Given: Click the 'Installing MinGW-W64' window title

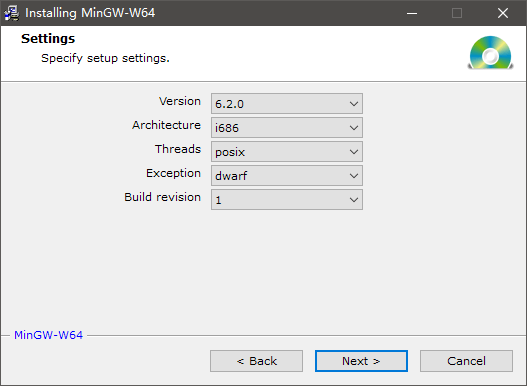Looking at the screenshot, I should pos(90,13).
